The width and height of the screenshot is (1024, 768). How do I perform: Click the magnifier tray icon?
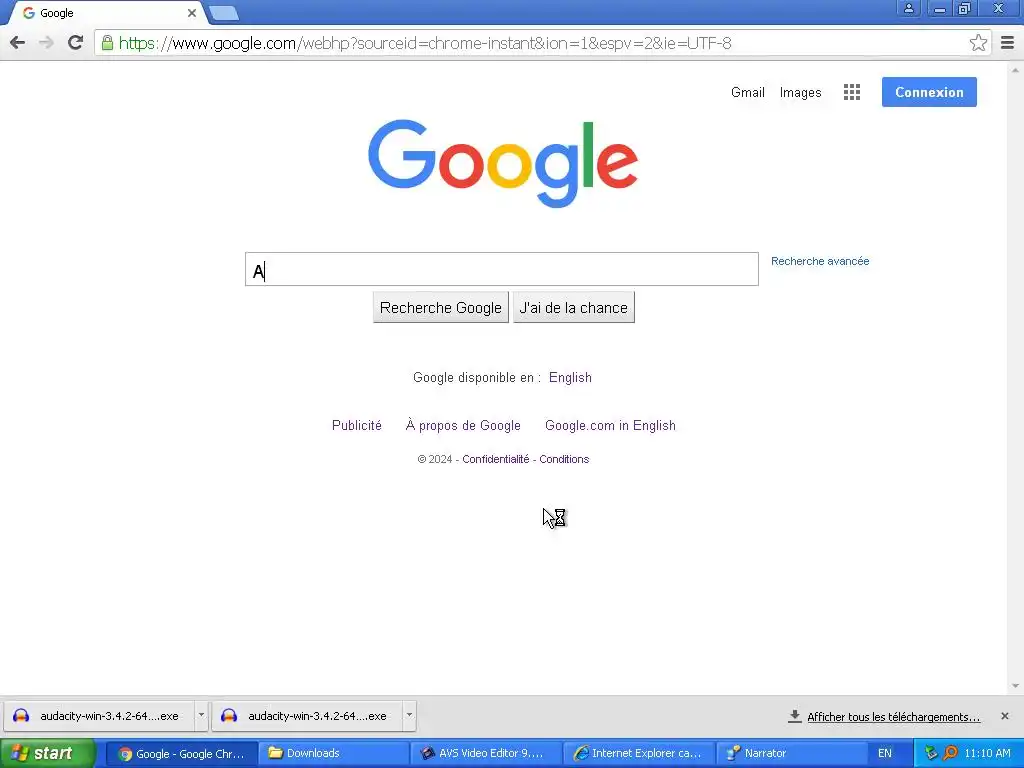[x=951, y=754]
